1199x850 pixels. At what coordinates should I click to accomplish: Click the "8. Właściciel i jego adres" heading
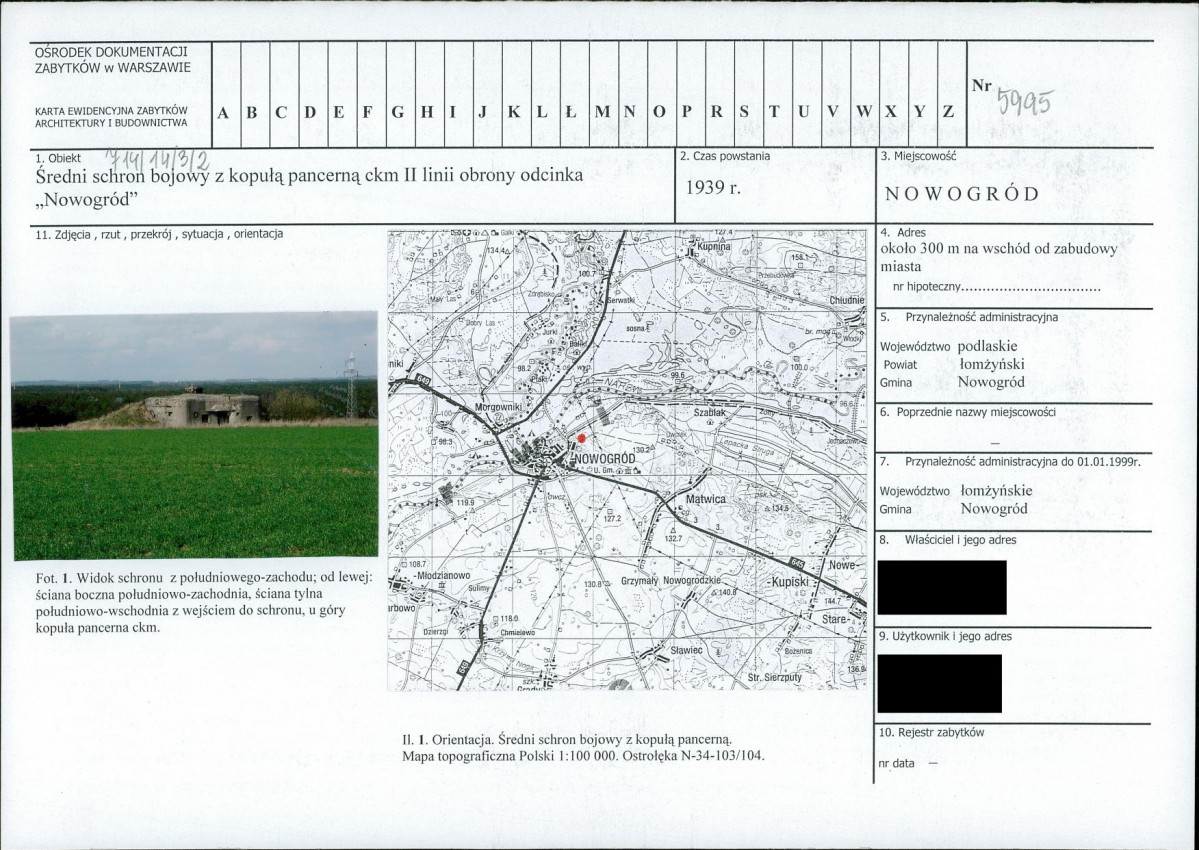pos(948,540)
